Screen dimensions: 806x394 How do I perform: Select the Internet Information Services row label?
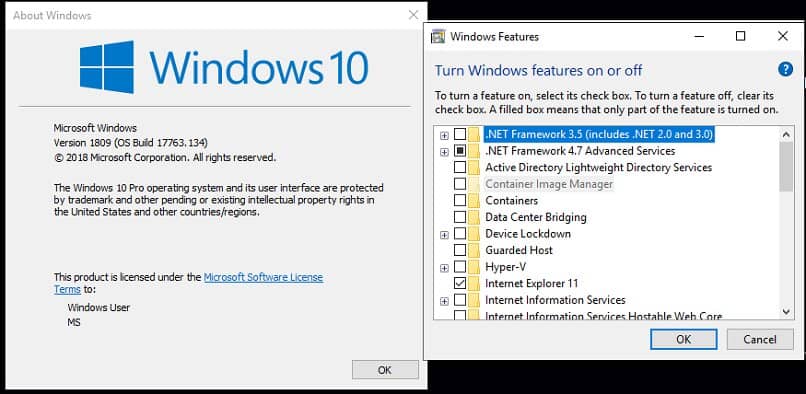tap(555, 300)
